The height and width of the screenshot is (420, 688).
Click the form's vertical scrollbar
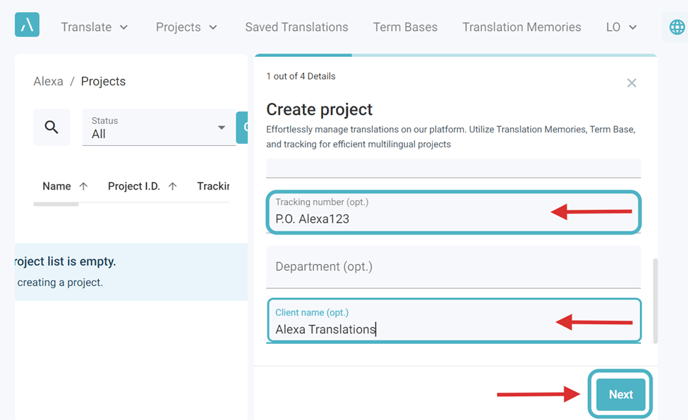click(656, 301)
